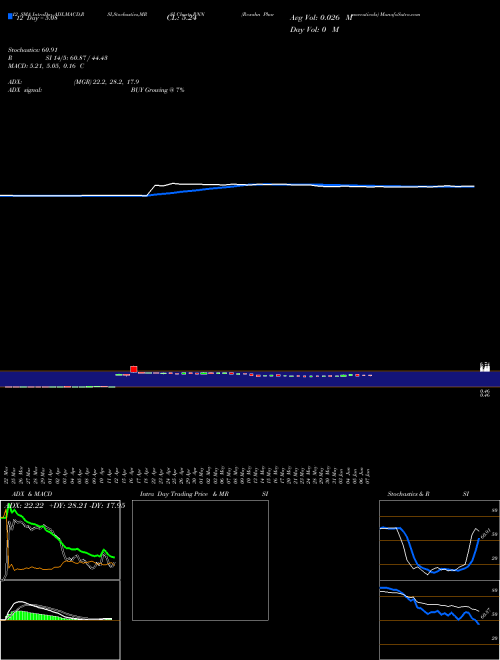Click the 'Day Vol: 0 M' text
Image resolution: width=500 pixels, height=660 pixels.
[x=314, y=29]
